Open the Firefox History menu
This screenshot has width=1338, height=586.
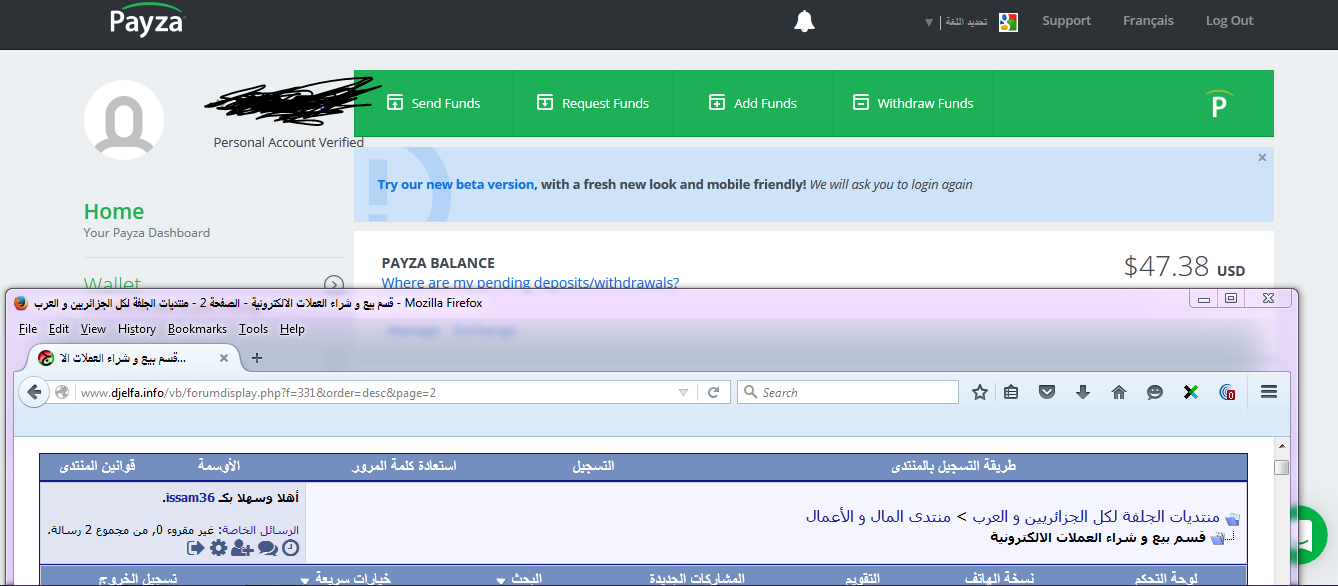[x=137, y=329]
